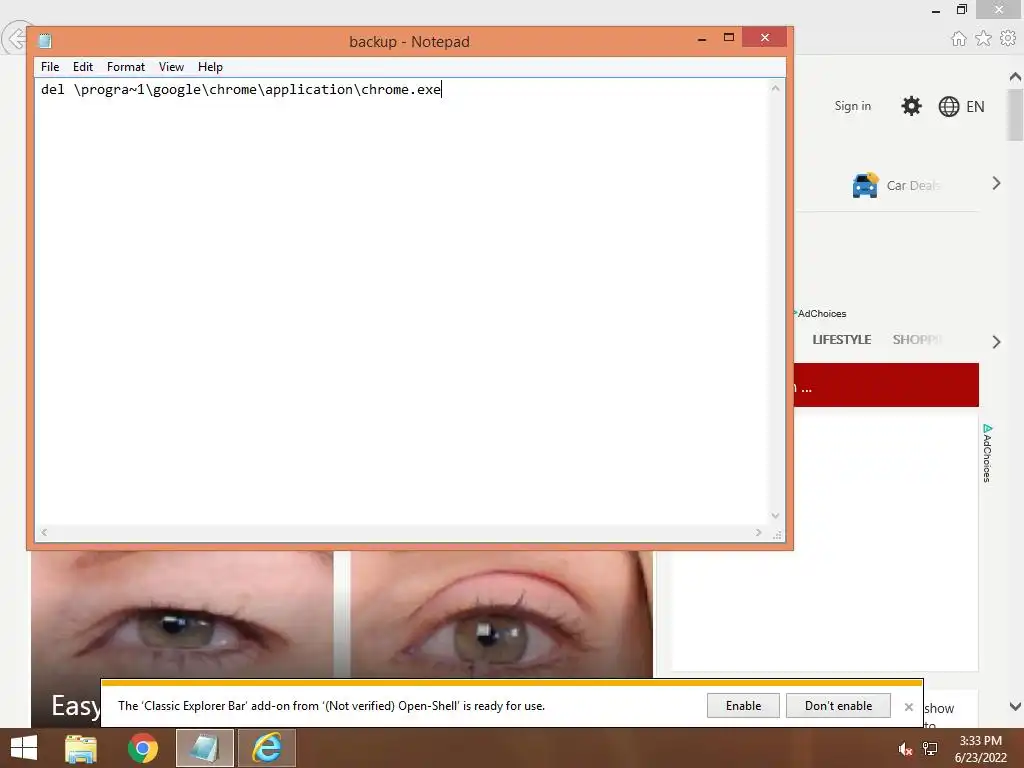This screenshot has width=1024, height=768.
Task: Open the View menu in Notepad
Action: tap(171, 67)
